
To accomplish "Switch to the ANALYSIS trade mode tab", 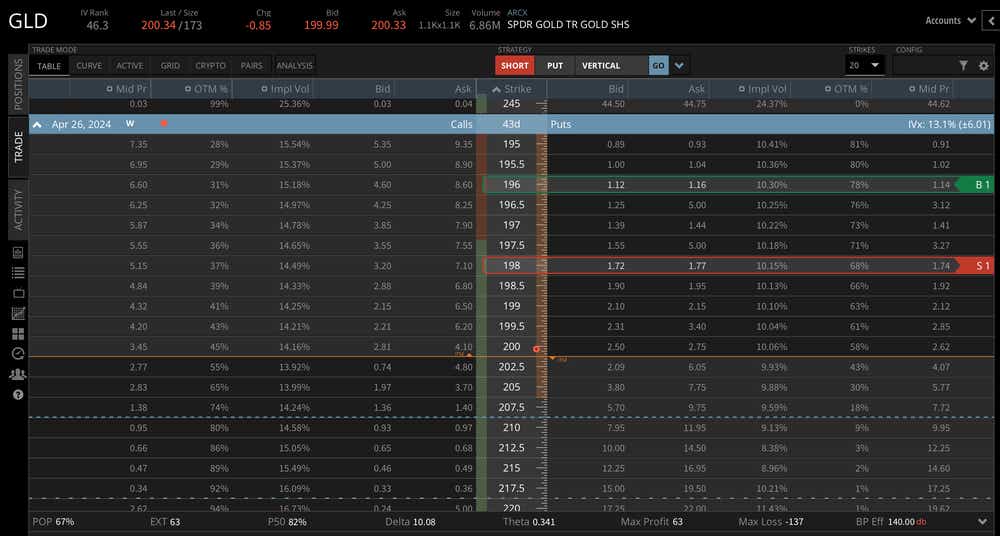I will 295,66.
